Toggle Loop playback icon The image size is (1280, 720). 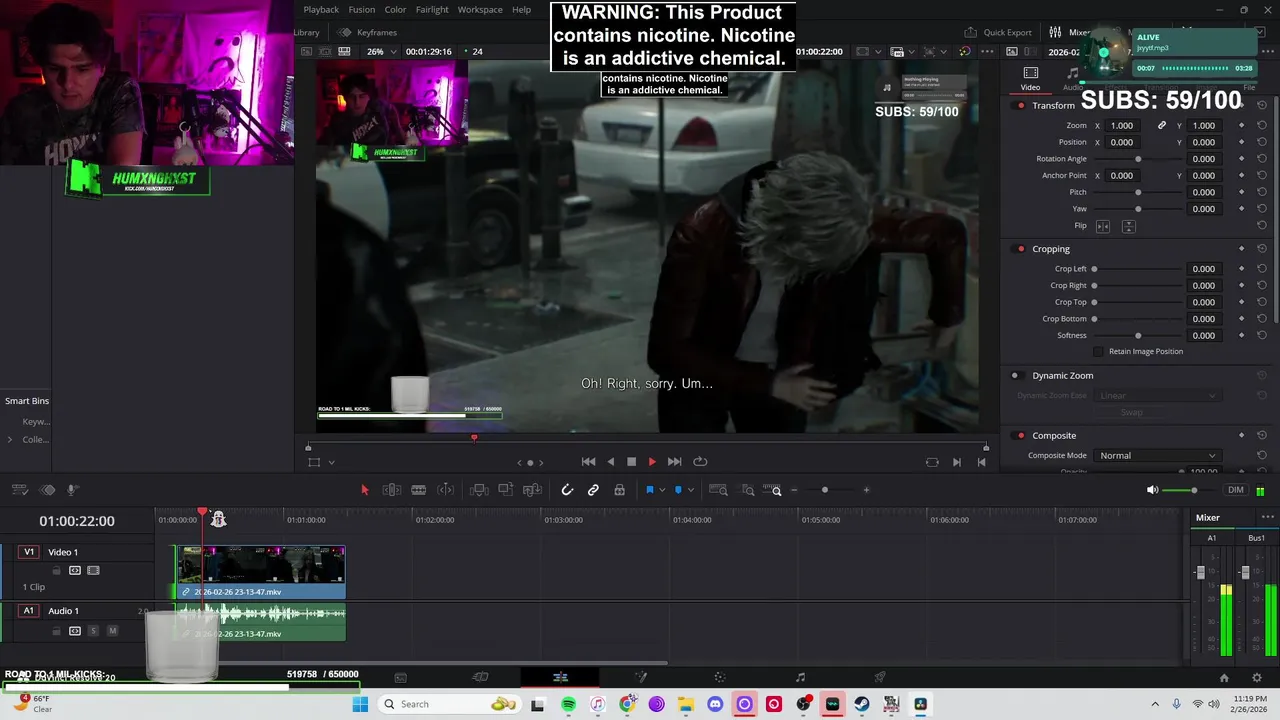pos(700,462)
